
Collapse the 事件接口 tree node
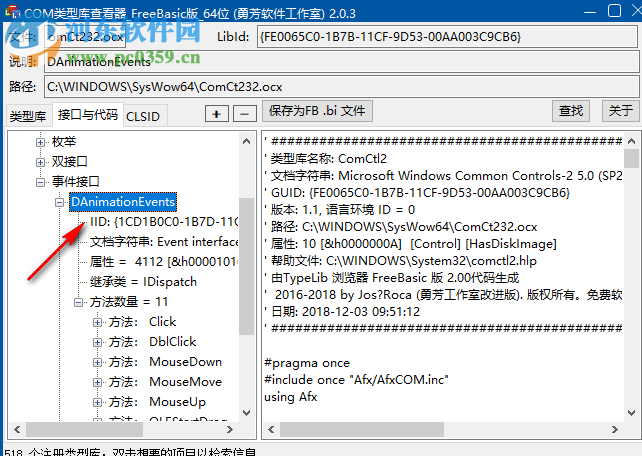pyautogui.click(x=40, y=182)
